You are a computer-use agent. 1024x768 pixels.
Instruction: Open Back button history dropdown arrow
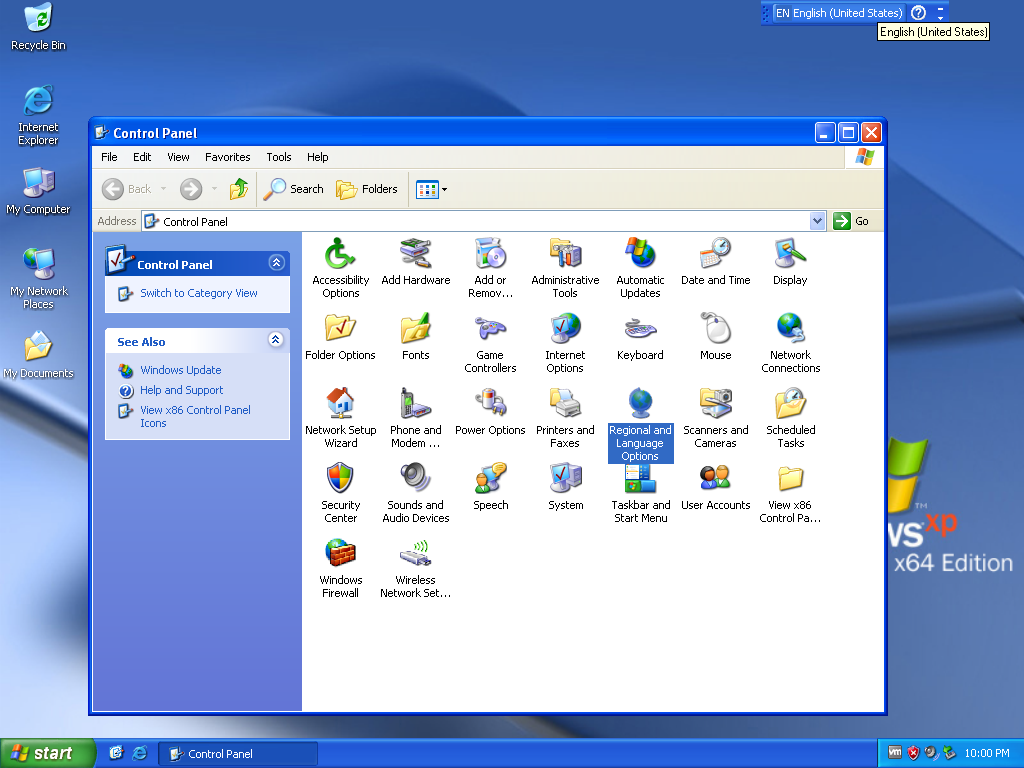click(163, 189)
